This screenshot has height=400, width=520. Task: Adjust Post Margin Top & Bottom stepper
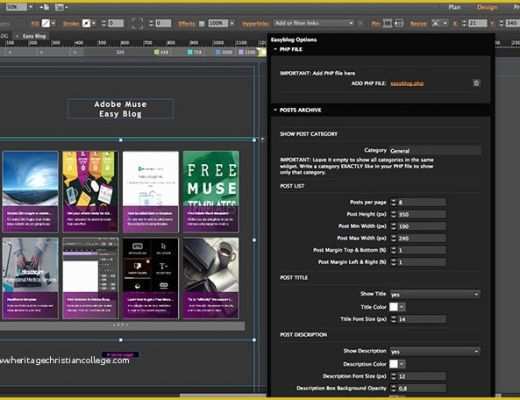point(394,250)
